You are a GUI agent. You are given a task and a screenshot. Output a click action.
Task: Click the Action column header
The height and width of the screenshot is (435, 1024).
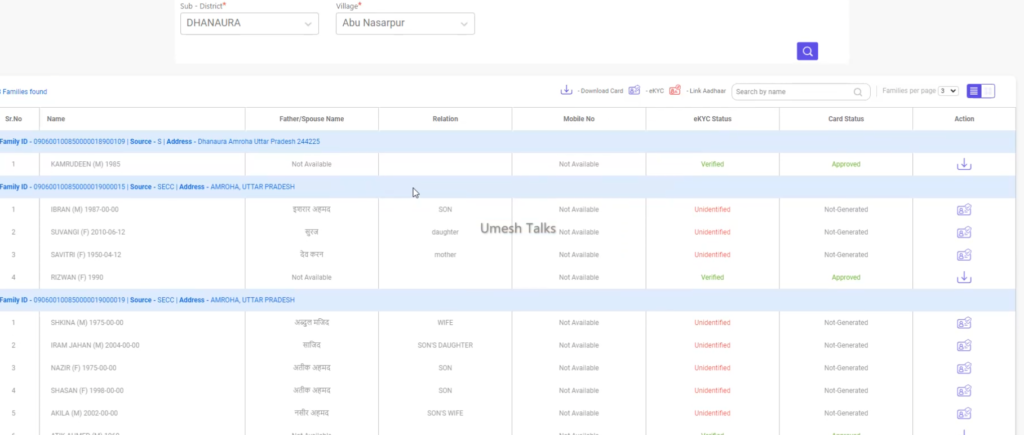964,119
